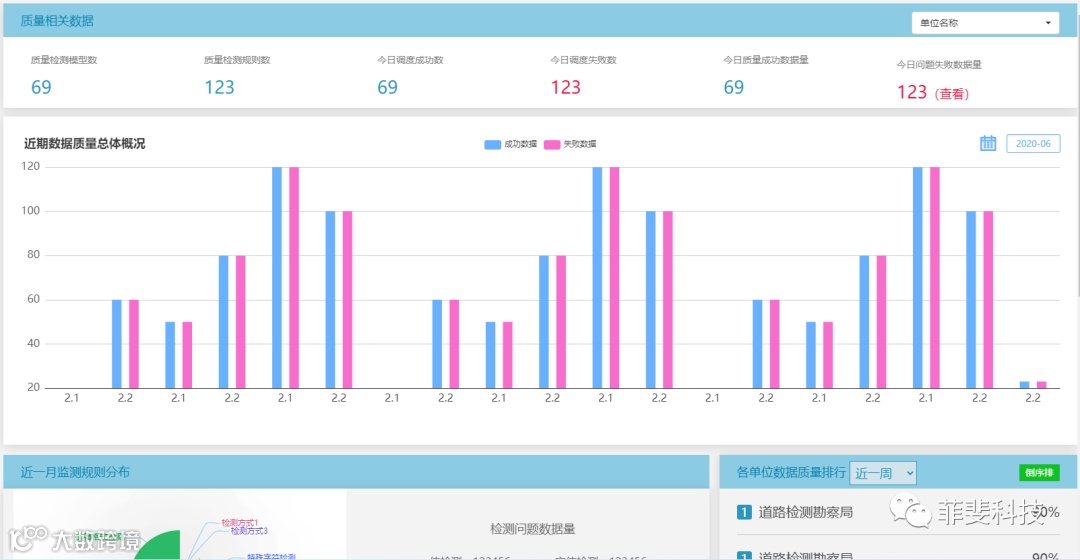Viewport: 1080px width, 560px height.
Task: Select the 质量检测模型数 label
Action: pyautogui.click(x=64, y=60)
